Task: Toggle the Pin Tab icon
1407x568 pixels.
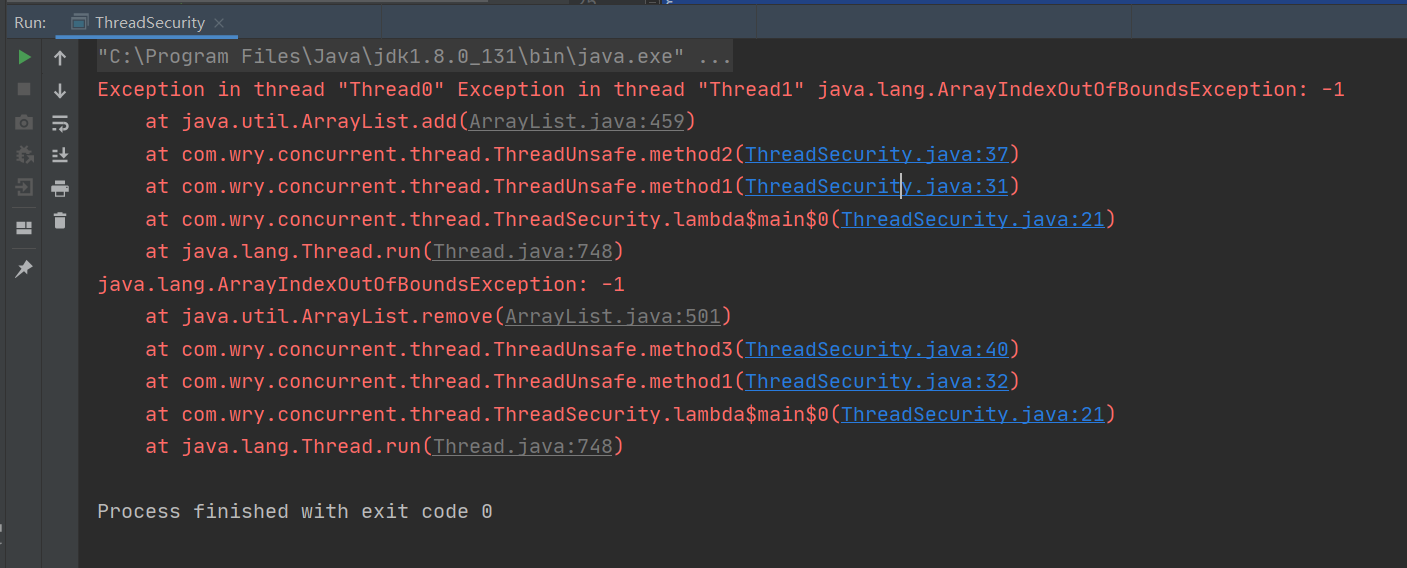Action: 24,268
